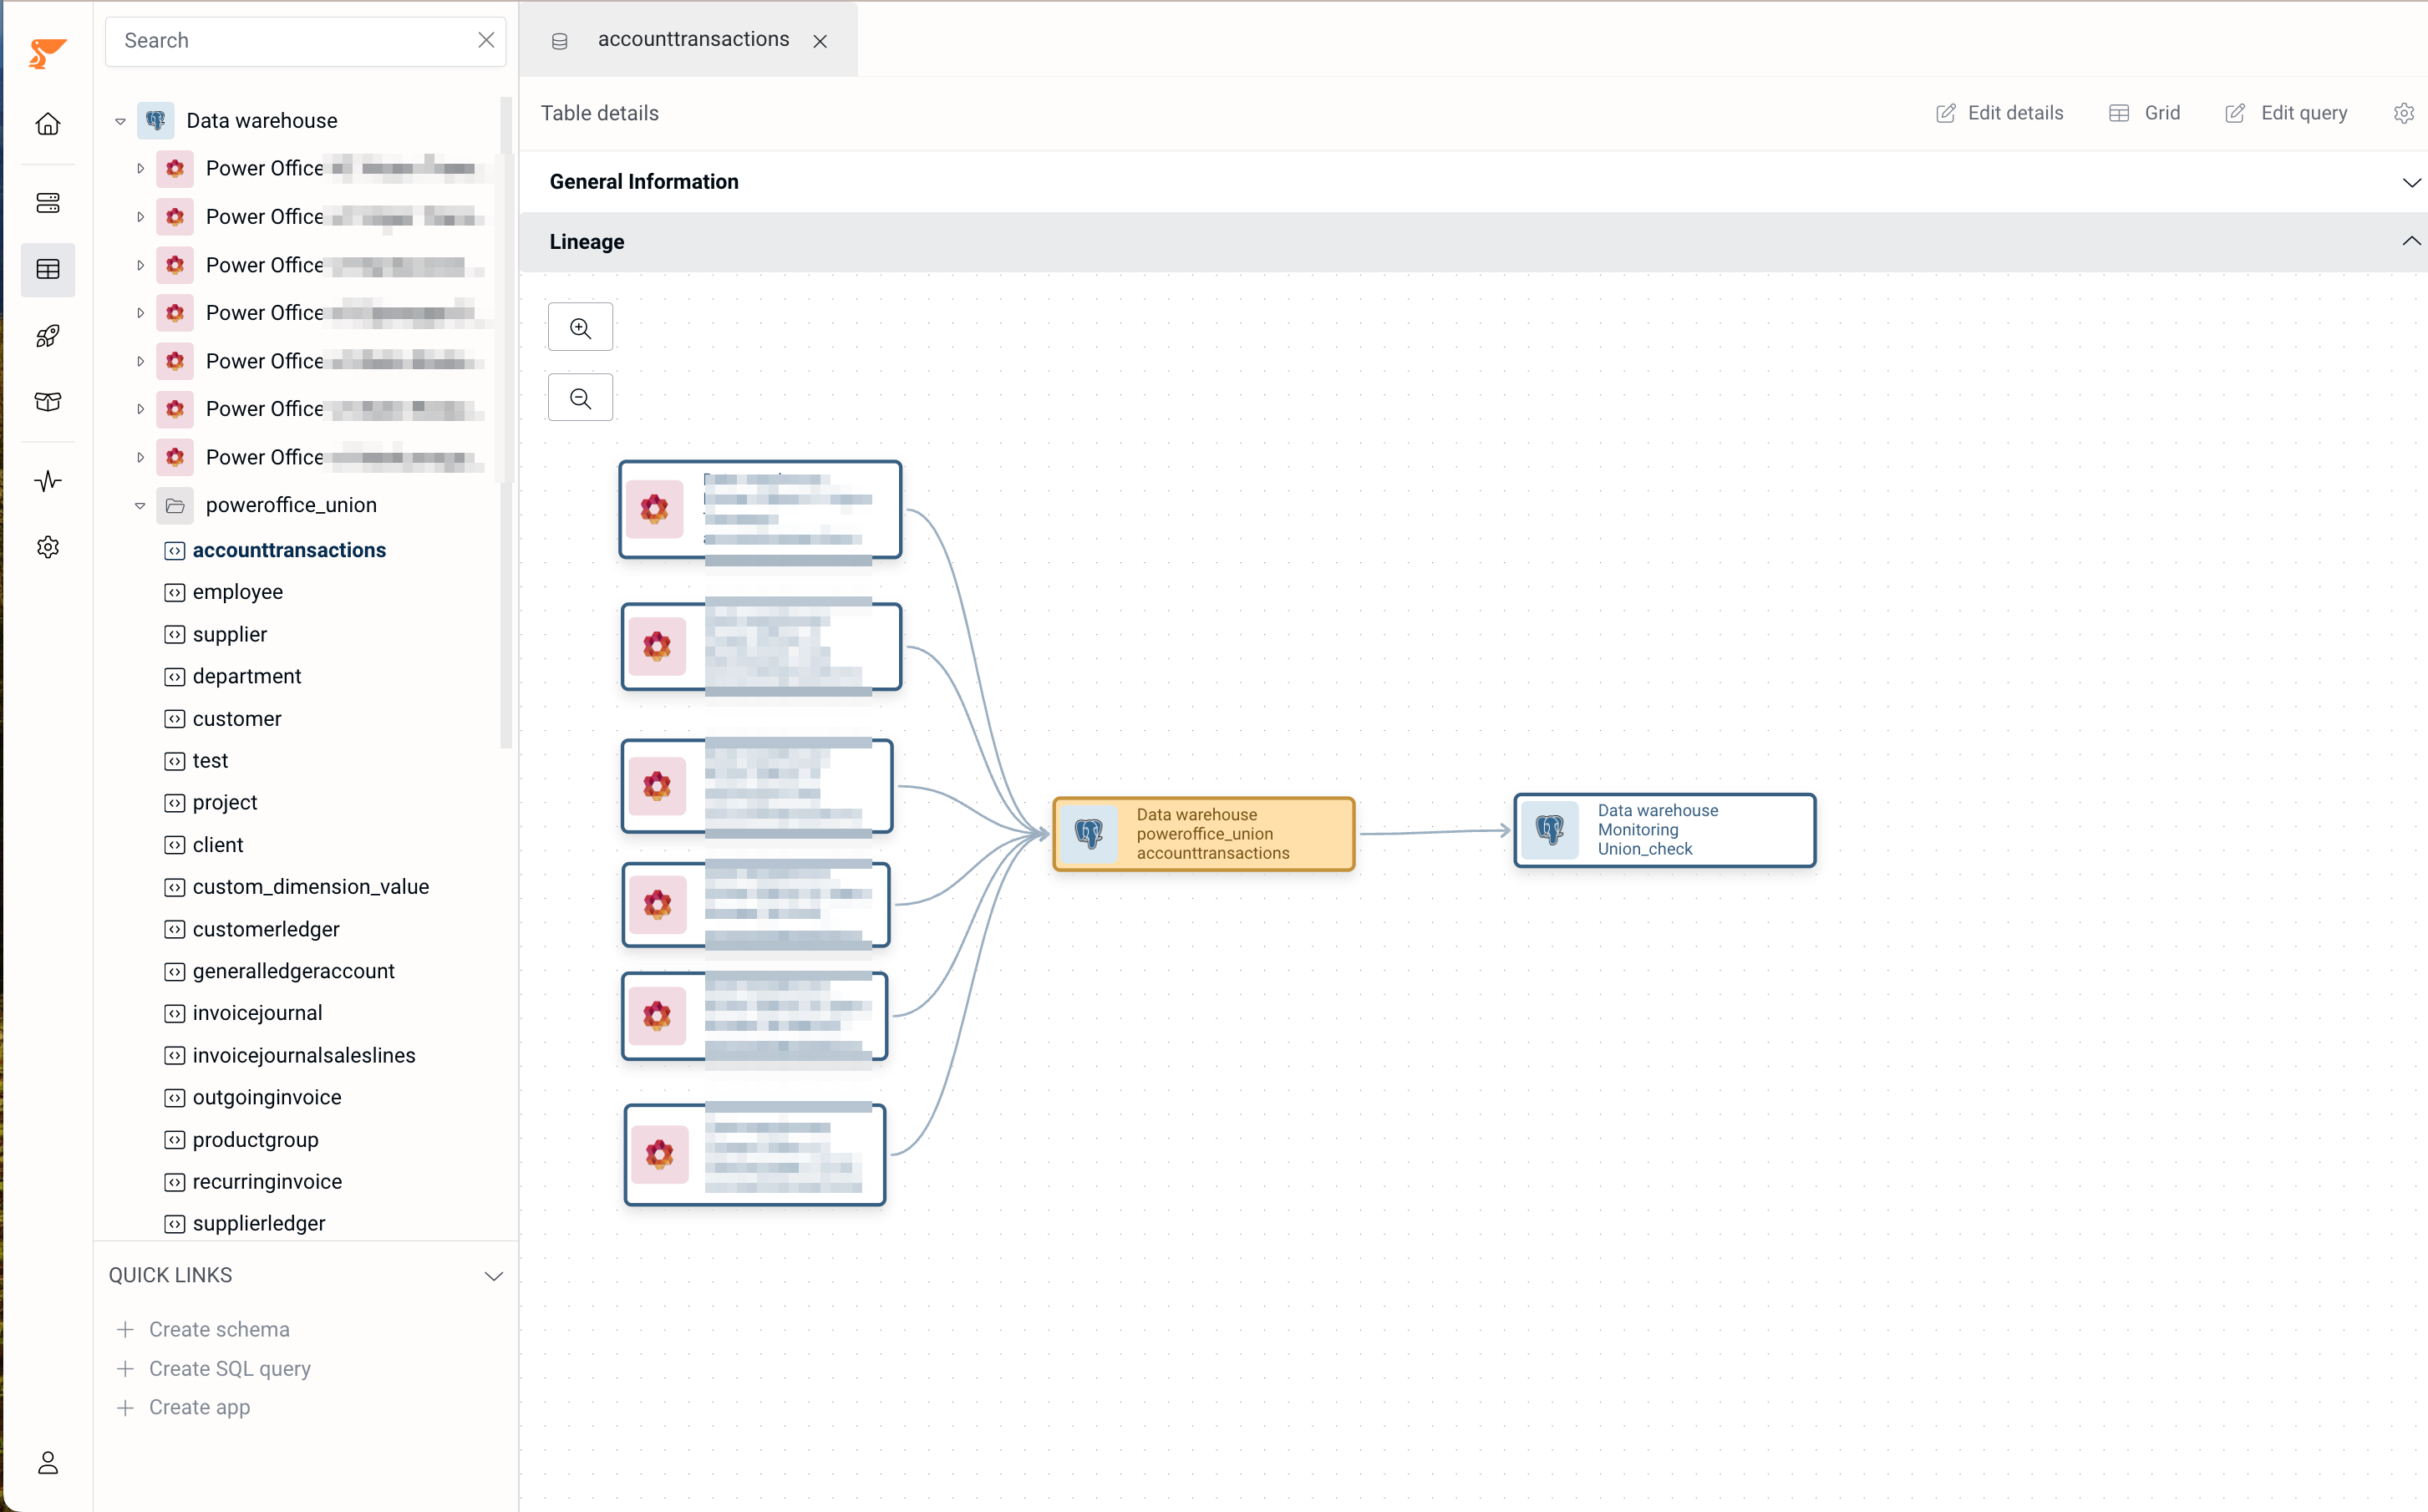
Task: Open the client table
Action: 218,845
